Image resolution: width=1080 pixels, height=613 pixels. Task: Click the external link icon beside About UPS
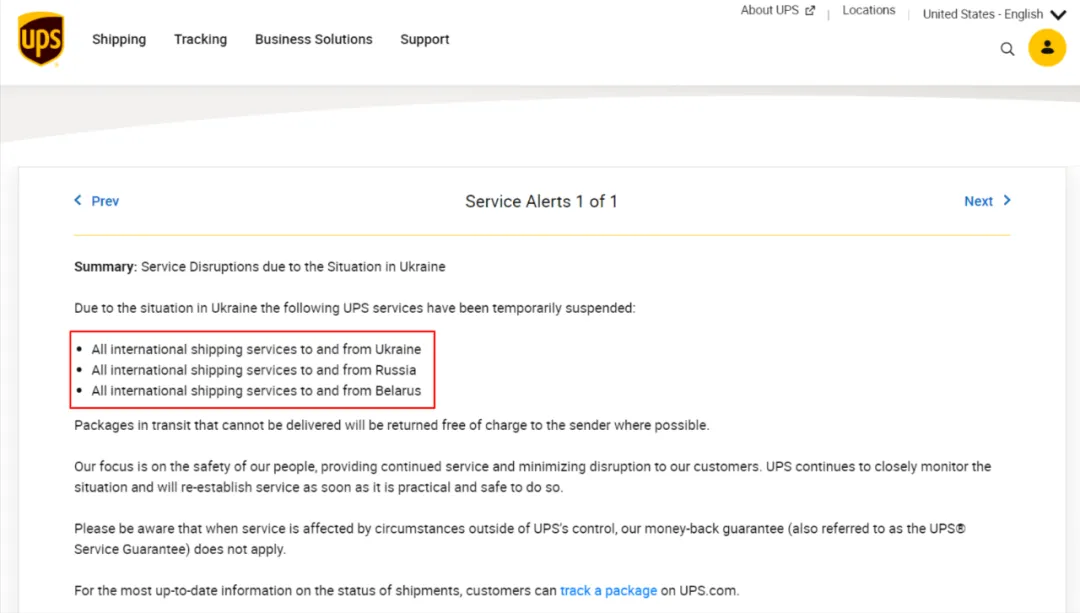tap(810, 11)
